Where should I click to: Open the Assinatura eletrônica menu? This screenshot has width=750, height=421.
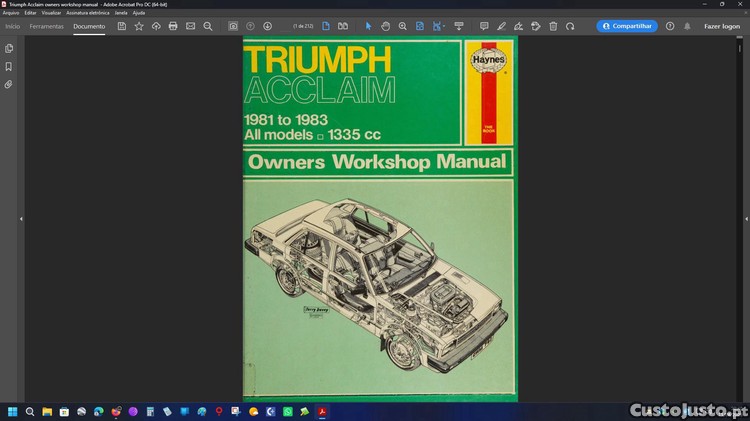pos(88,13)
